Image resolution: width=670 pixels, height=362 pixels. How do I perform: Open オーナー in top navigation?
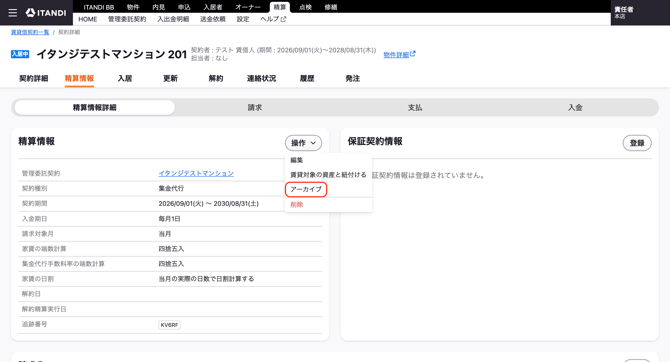248,7
